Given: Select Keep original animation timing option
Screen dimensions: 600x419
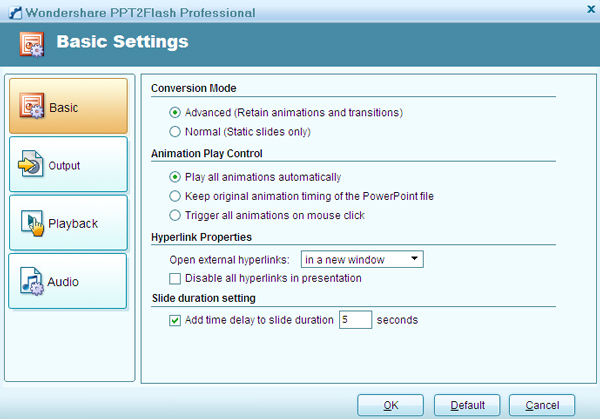Looking at the screenshot, I should pos(176,196).
